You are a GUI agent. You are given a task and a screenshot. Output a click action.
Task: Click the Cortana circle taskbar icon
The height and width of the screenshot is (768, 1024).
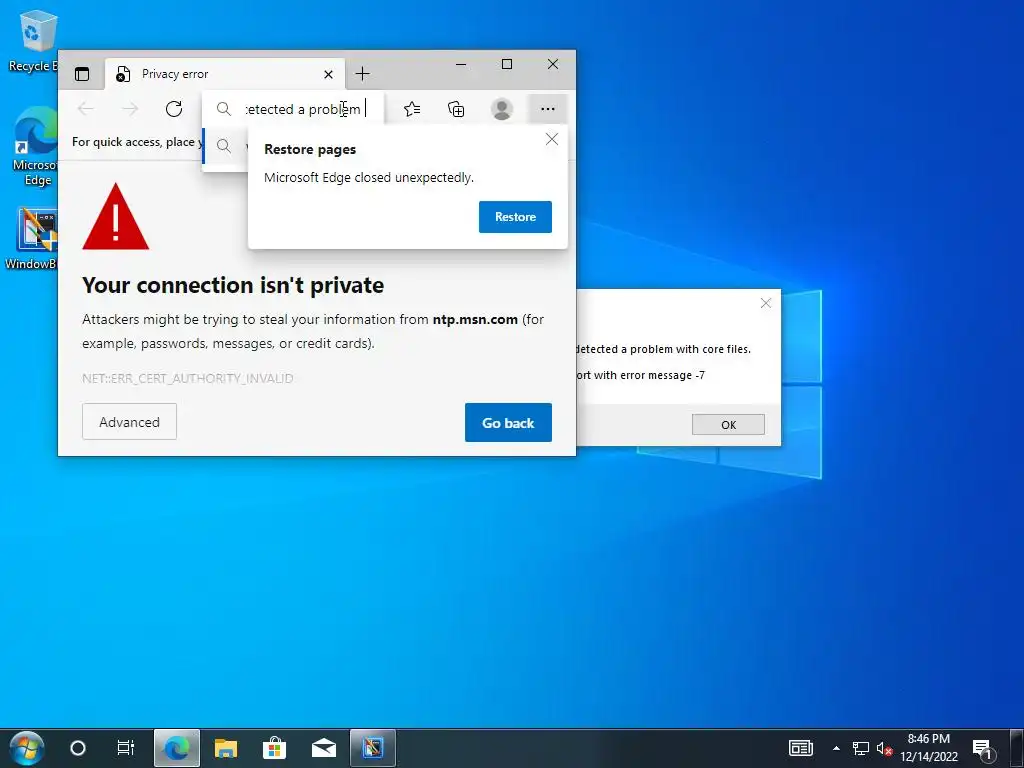click(x=78, y=748)
